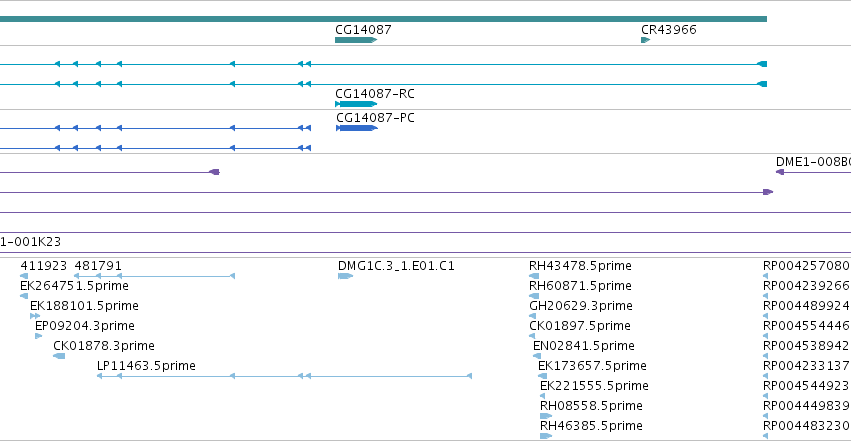Select the RH60871.5prime EST label

[580, 286]
